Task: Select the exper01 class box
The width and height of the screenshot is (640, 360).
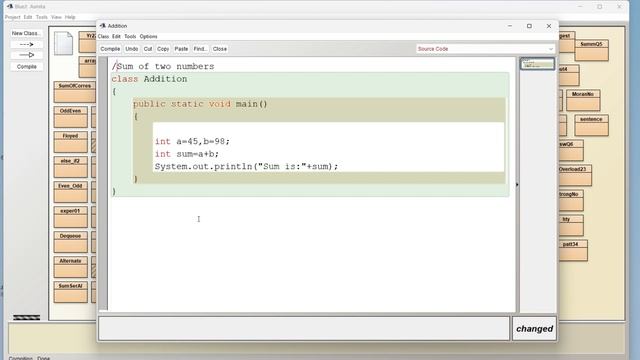Action: 71,217
